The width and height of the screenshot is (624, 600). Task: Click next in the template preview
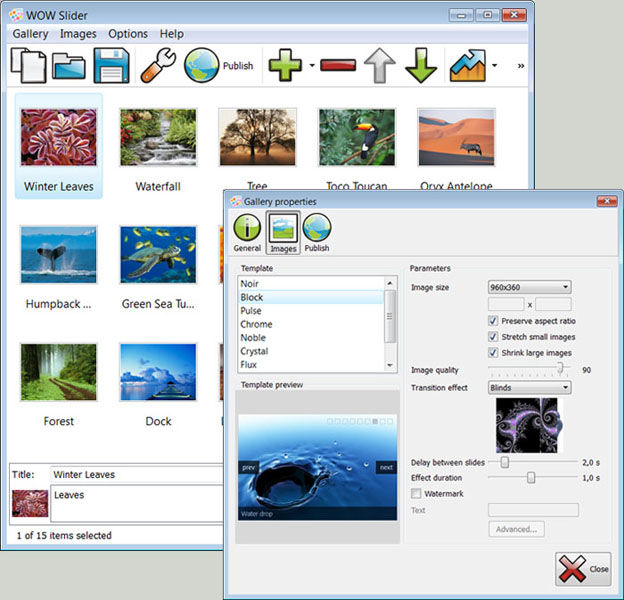[x=386, y=468]
